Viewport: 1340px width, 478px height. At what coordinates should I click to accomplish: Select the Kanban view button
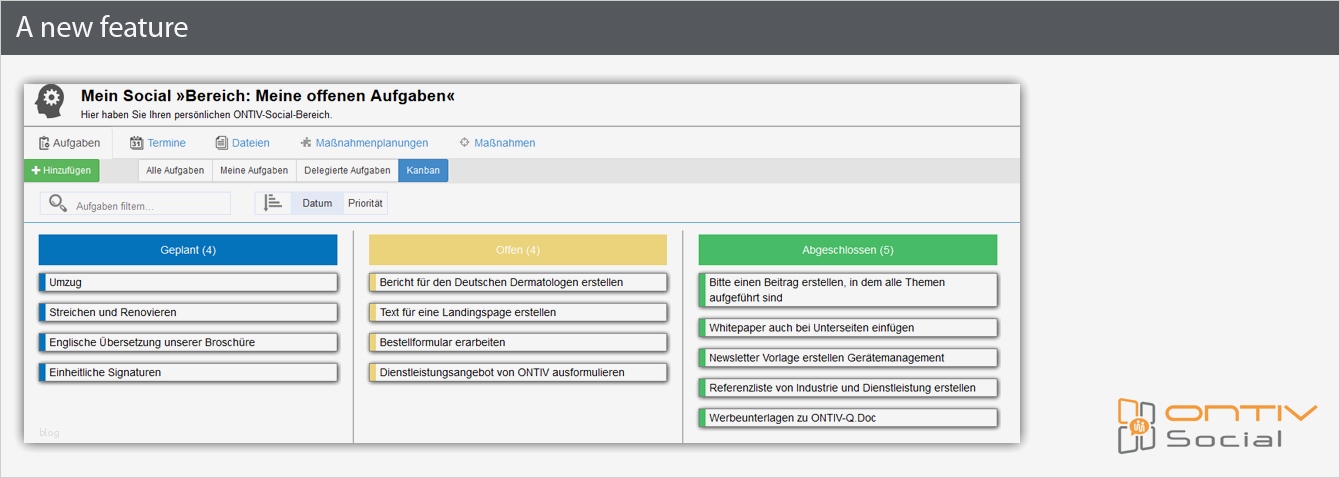(423, 171)
